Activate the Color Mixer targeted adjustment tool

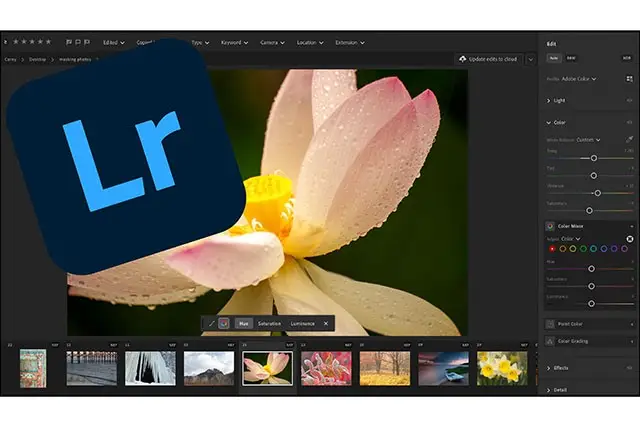pos(630,239)
